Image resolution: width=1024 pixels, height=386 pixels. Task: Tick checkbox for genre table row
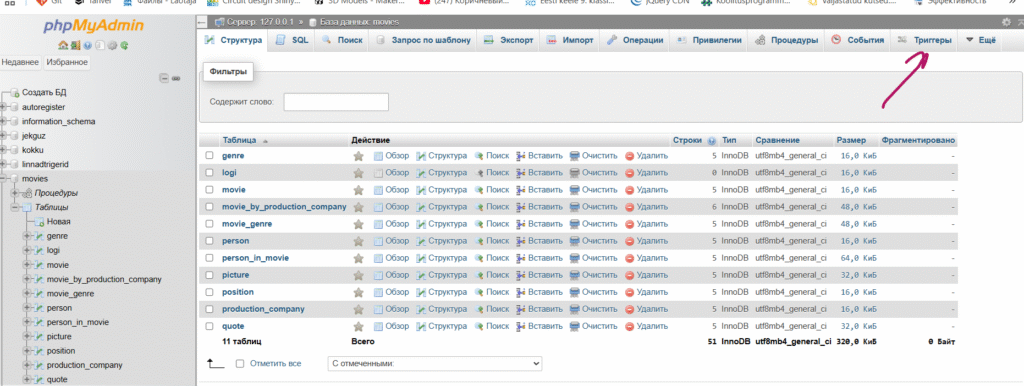210,155
